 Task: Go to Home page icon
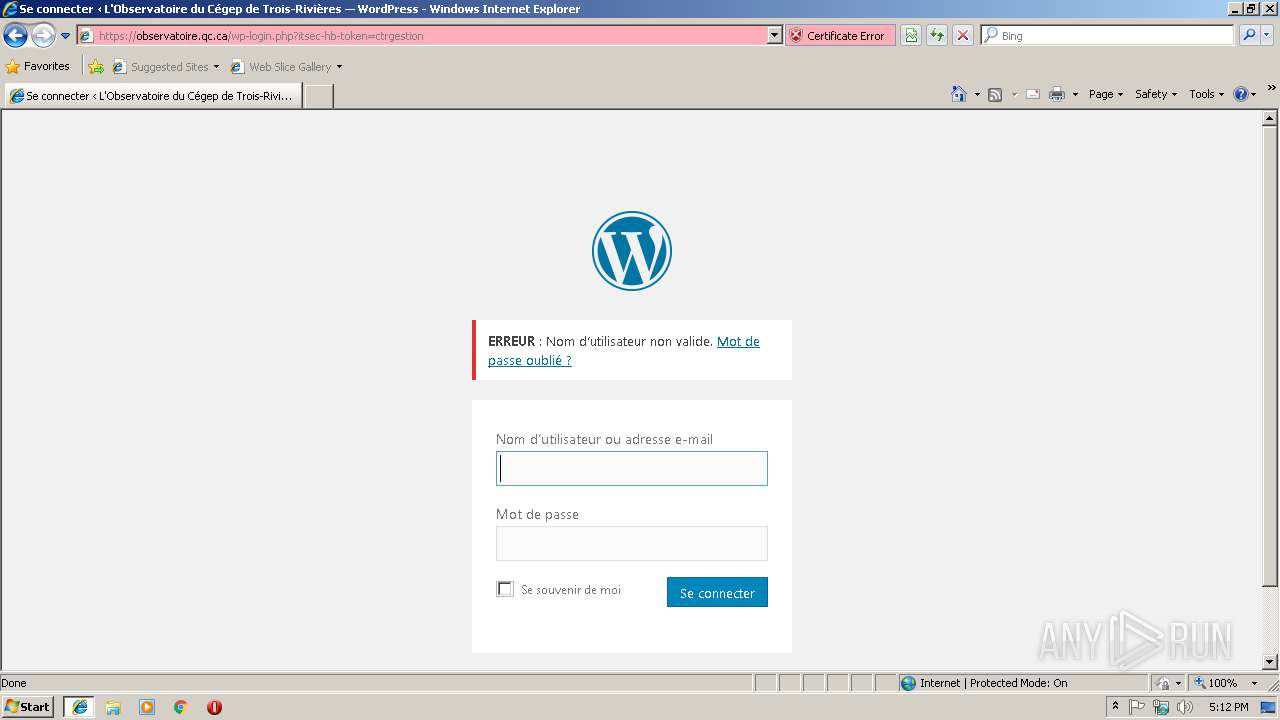(959, 94)
